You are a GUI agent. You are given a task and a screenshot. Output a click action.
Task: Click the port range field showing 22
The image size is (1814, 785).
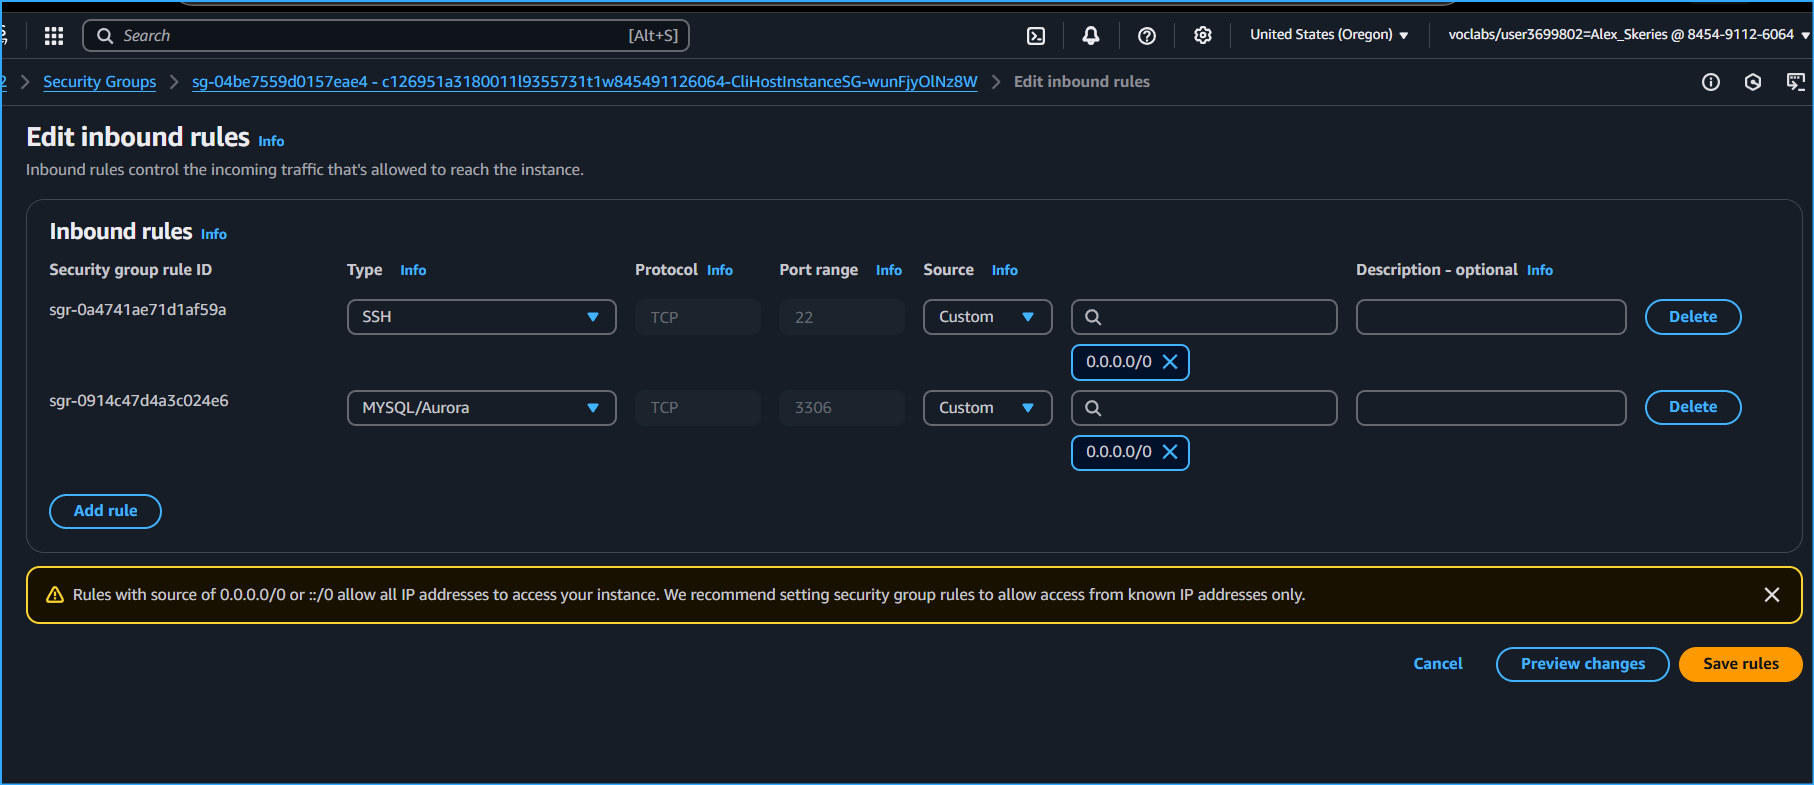(x=842, y=317)
